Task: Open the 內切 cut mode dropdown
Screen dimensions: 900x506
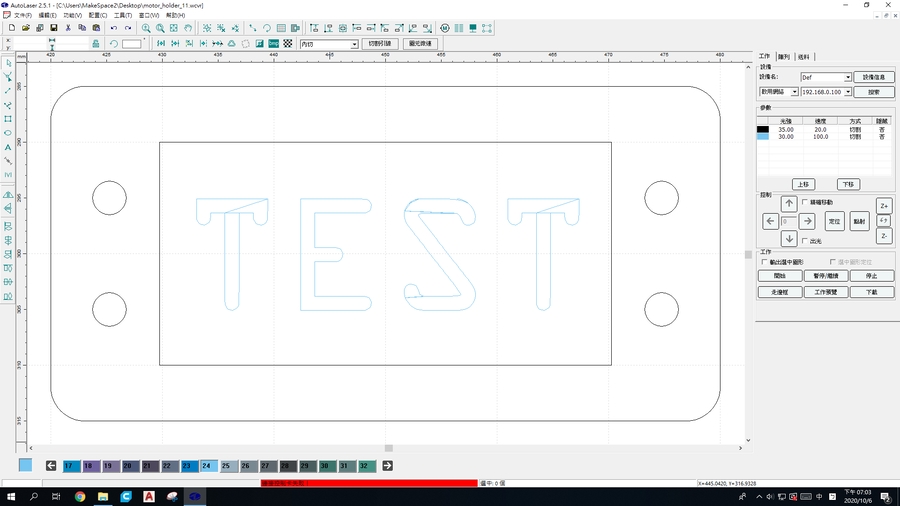Action: 353,44
